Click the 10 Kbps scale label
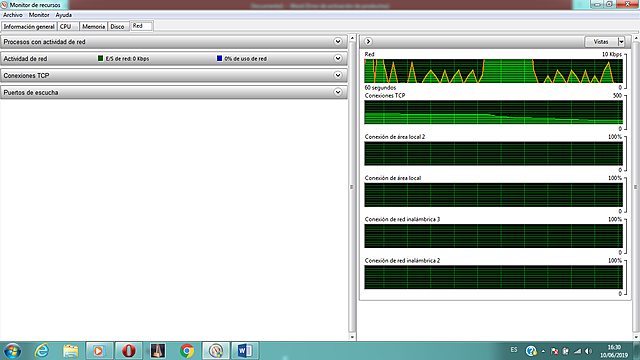This screenshot has width=640, height=360. pyautogui.click(x=611, y=54)
